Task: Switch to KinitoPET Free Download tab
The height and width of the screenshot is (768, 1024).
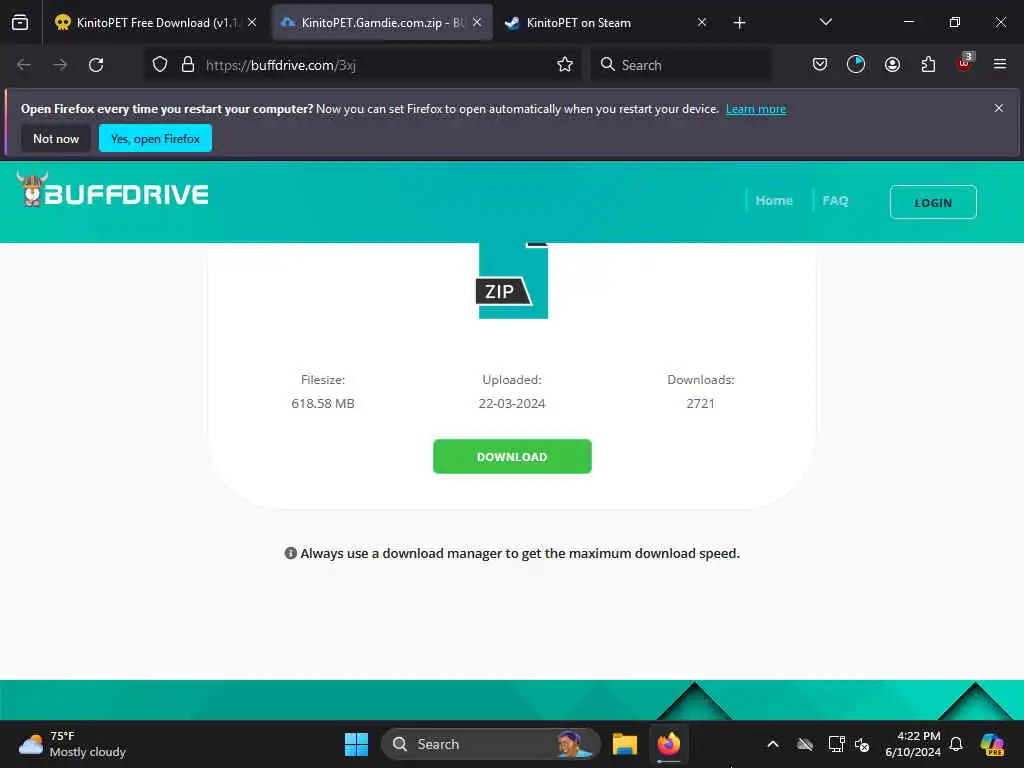Action: (x=155, y=23)
